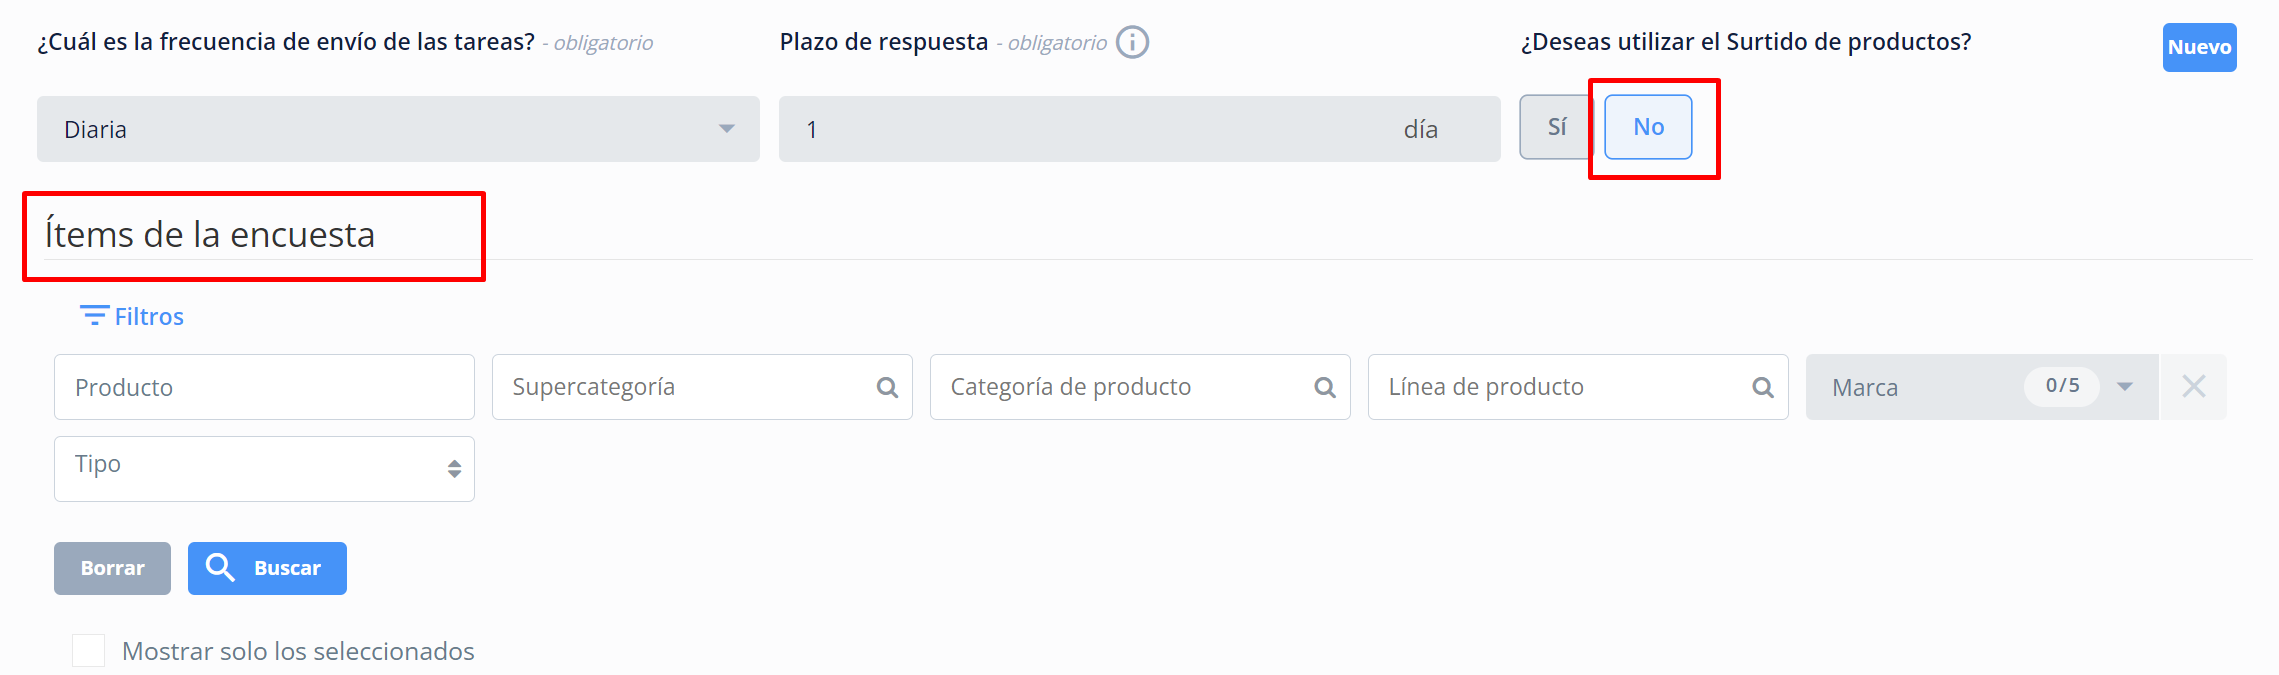Click the Categoría de producto search icon
The height and width of the screenshot is (675, 2279).
pos(1325,387)
